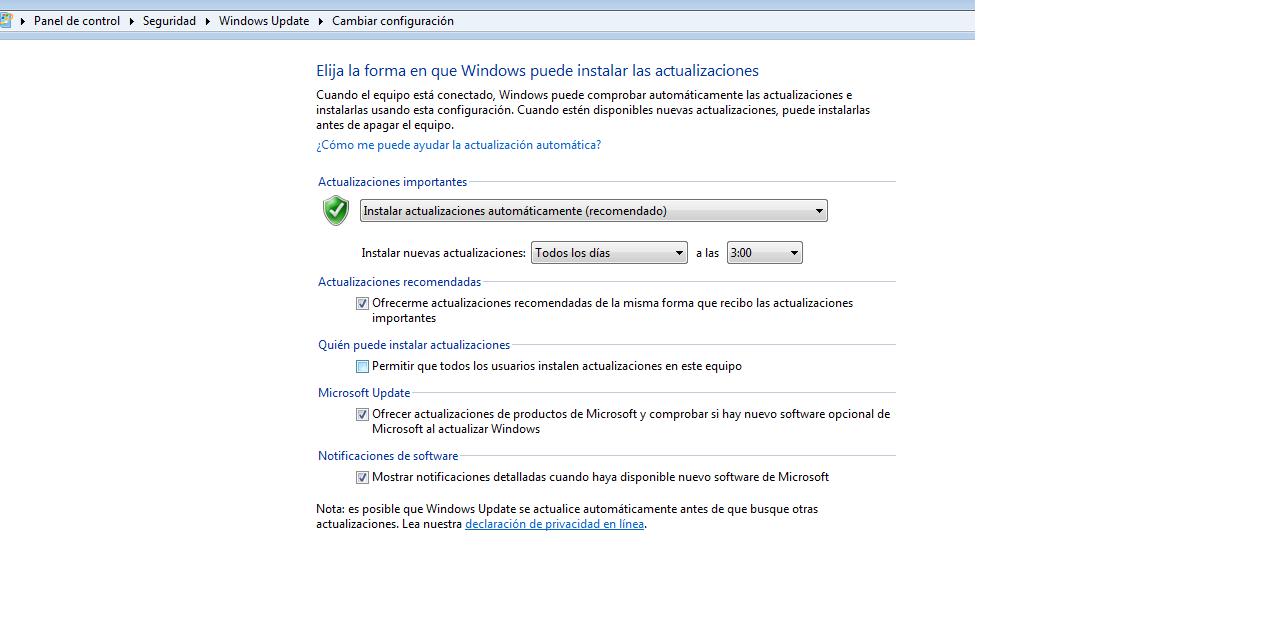The width and height of the screenshot is (1286, 620).
Task: Toggle 'Mostrar notificaciones detalladas' checkbox
Action: click(362, 477)
